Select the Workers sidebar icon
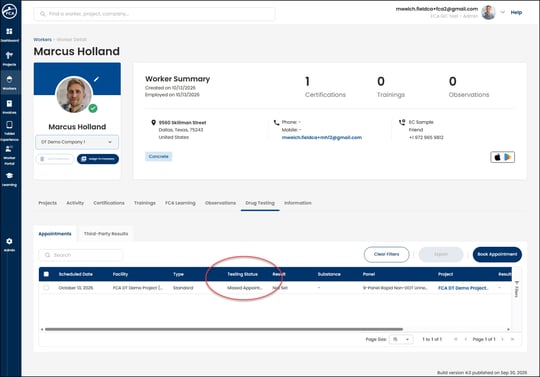This screenshot has height=377, width=540. click(x=9, y=83)
